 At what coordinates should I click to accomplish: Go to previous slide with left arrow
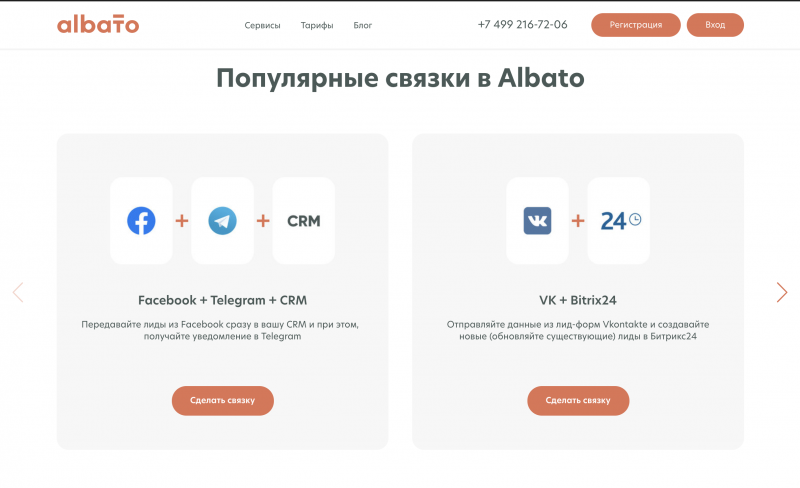click(17, 292)
